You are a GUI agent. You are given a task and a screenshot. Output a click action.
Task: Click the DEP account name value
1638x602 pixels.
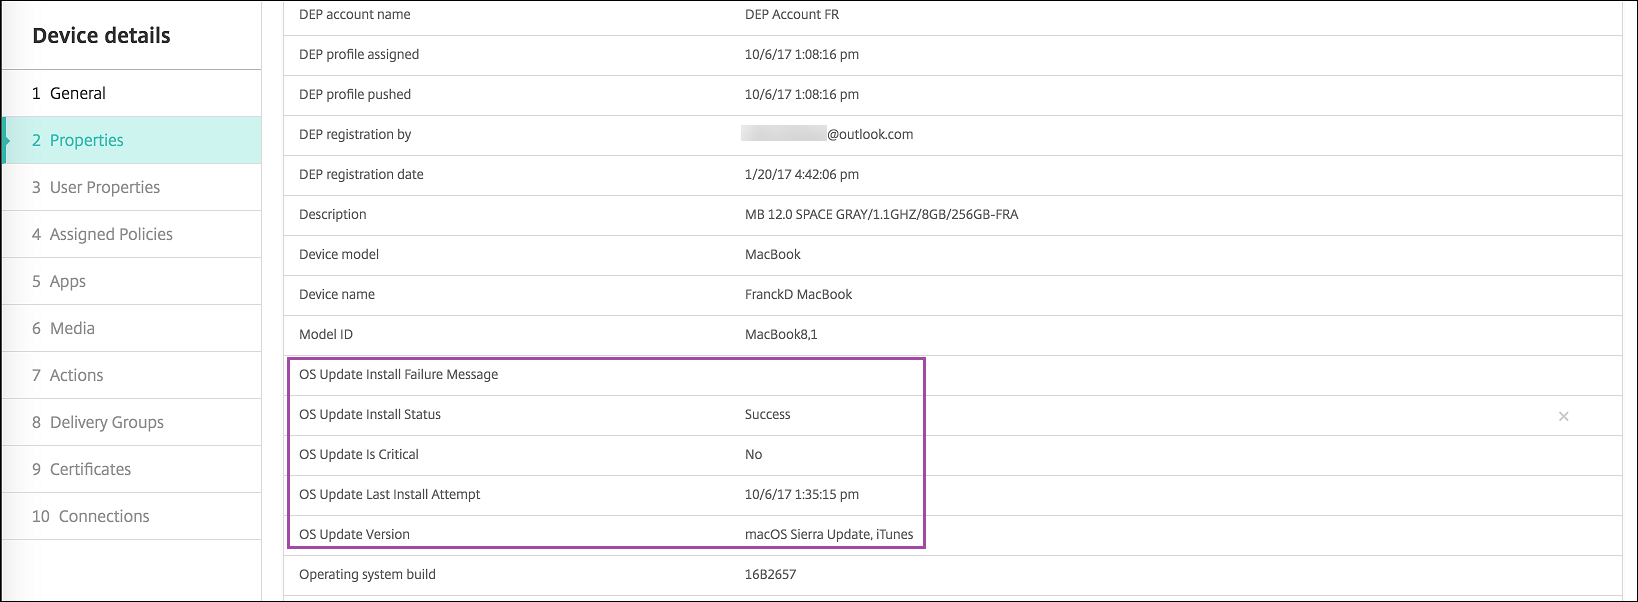tap(792, 14)
